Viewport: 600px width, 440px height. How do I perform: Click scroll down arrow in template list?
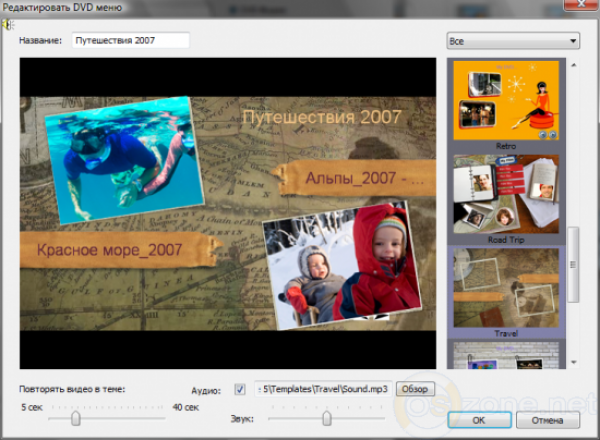tap(574, 361)
